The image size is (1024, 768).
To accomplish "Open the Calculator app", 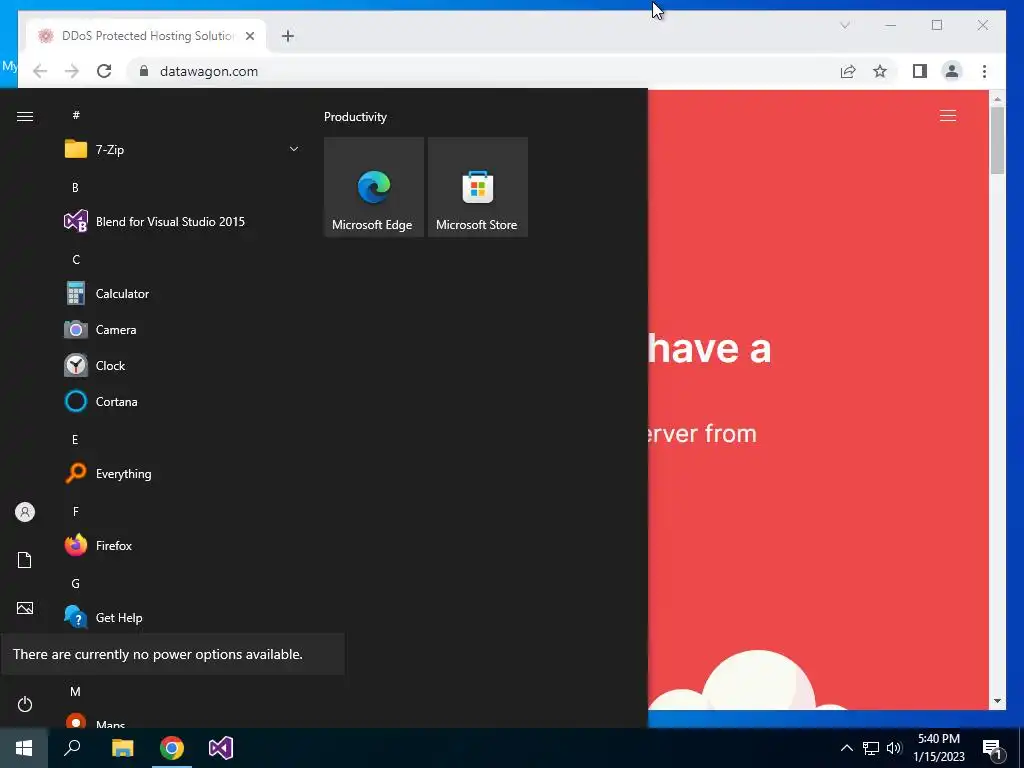I will [182, 294].
